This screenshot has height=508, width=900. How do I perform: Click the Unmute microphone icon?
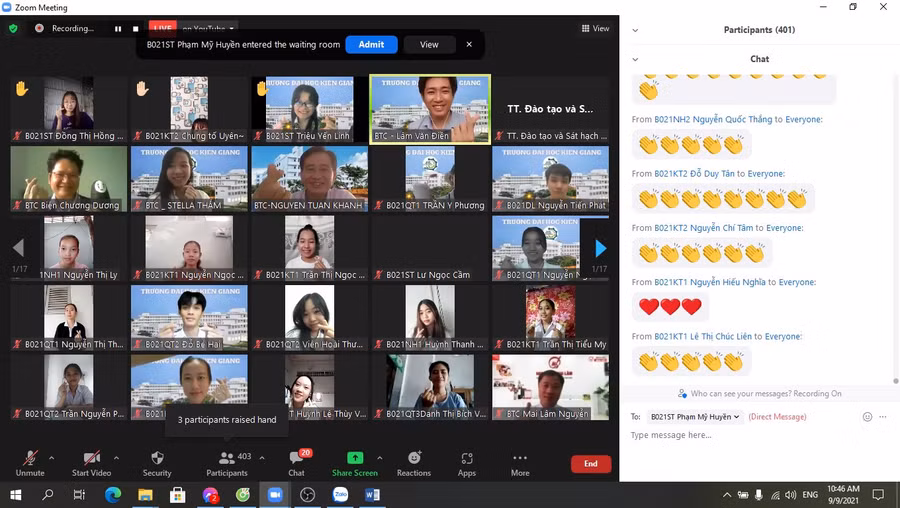click(30, 457)
